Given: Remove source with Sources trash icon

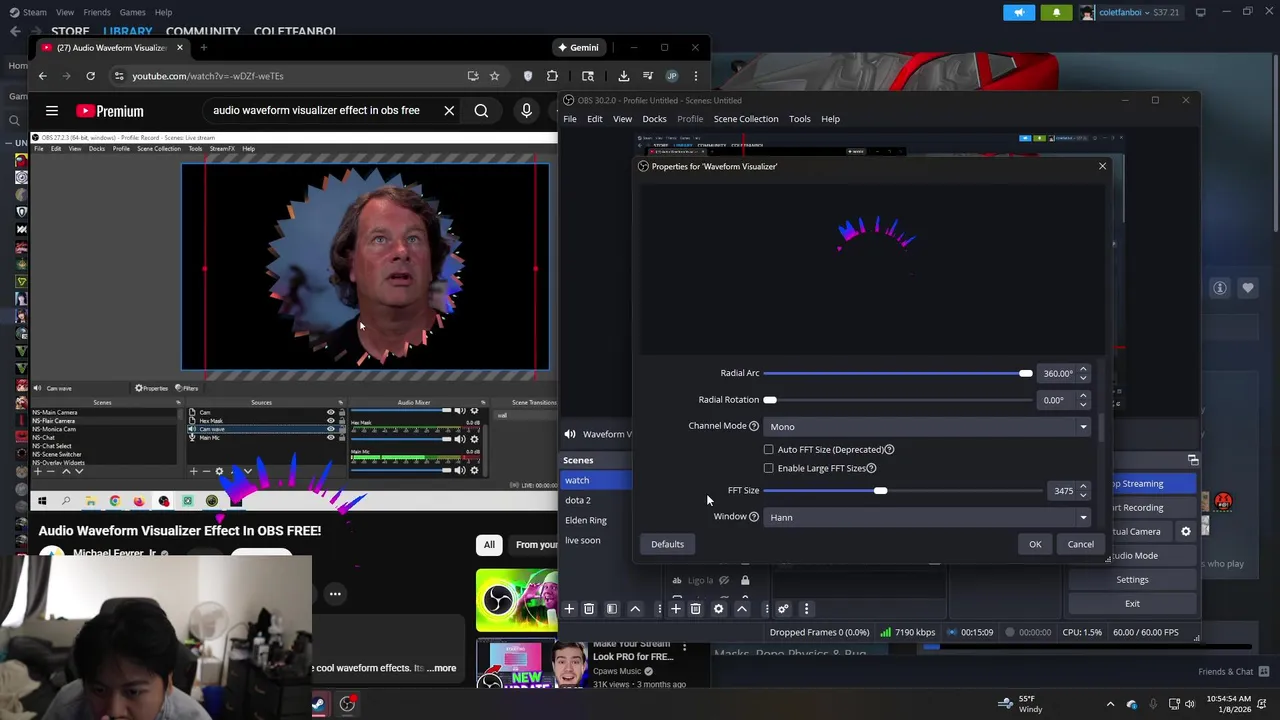Looking at the screenshot, I should [696, 609].
